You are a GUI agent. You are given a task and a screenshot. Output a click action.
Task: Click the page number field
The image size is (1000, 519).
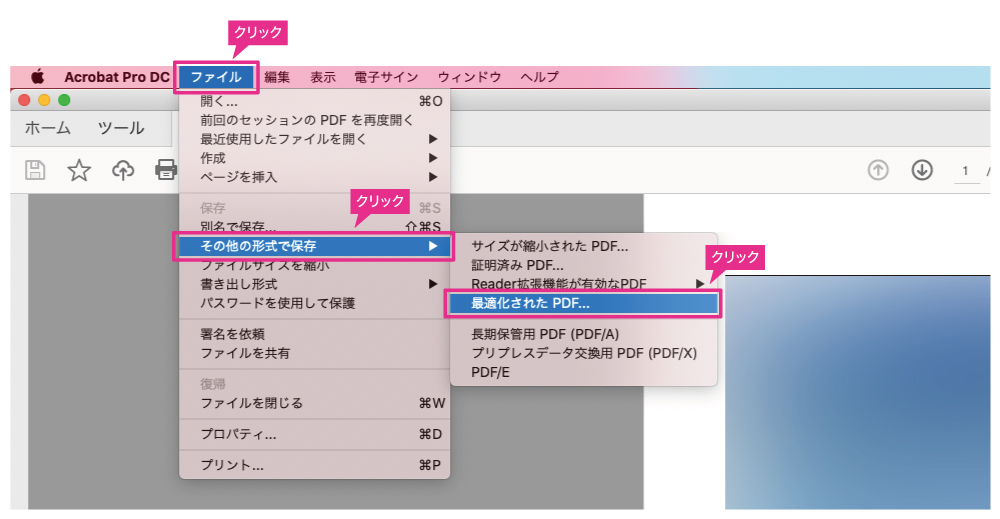966,171
